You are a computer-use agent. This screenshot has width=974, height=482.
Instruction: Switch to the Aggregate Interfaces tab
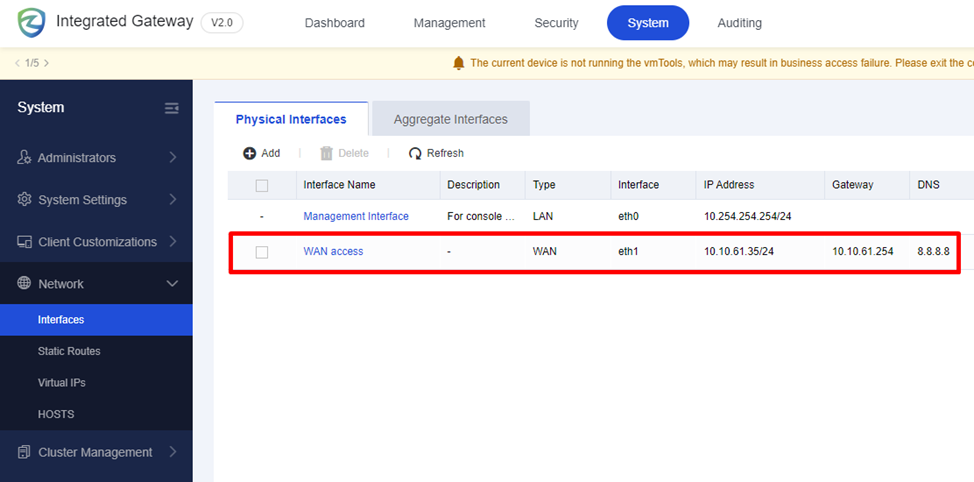pyautogui.click(x=450, y=119)
